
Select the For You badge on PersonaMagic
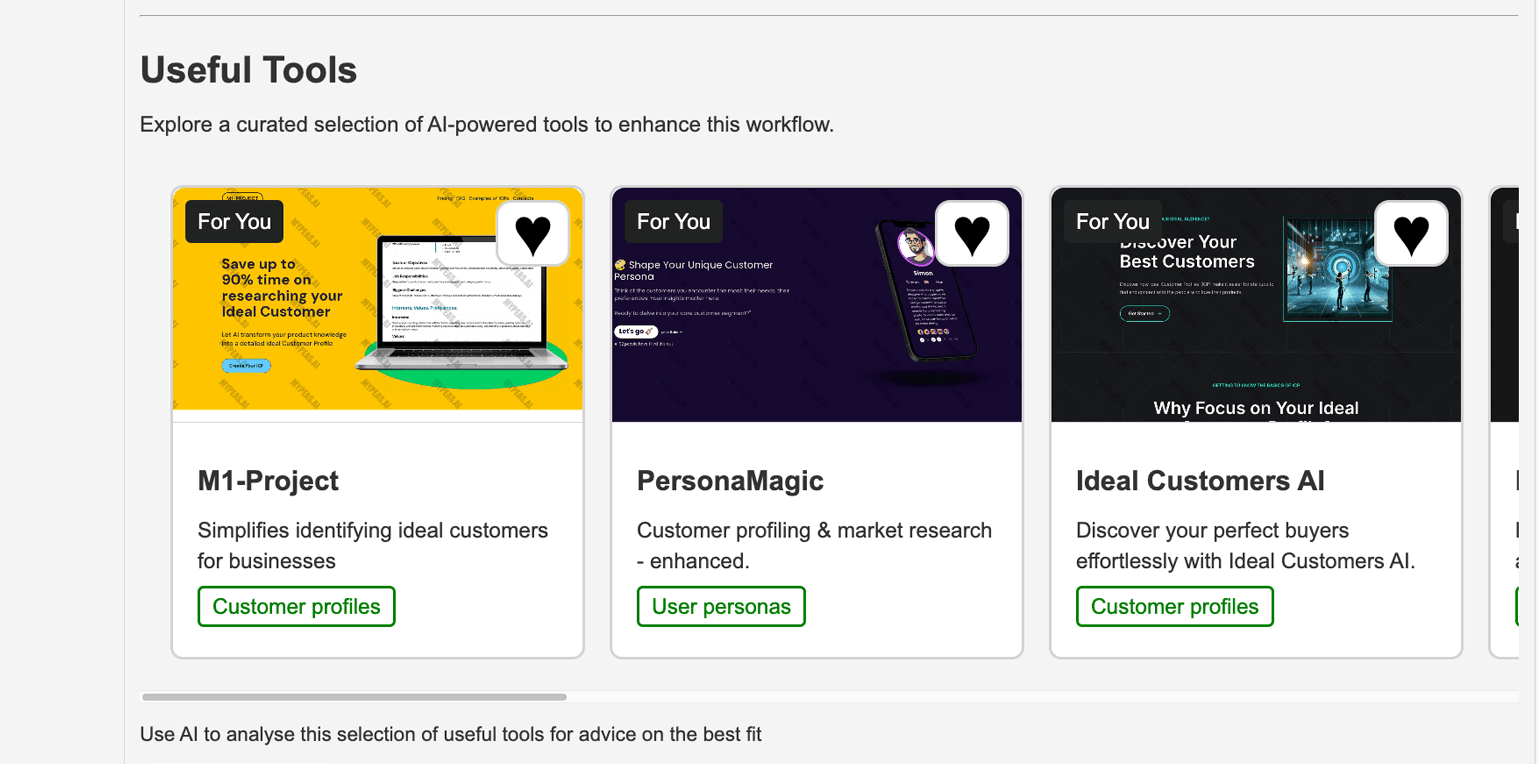673,222
